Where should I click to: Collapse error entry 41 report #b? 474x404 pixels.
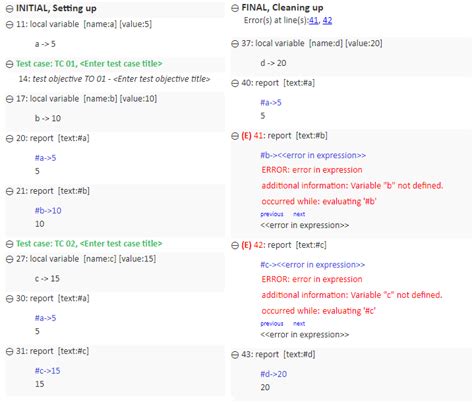(235, 136)
